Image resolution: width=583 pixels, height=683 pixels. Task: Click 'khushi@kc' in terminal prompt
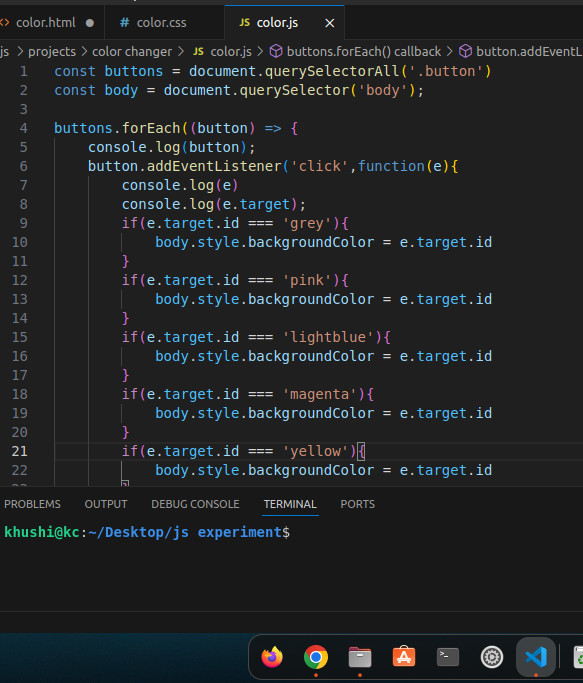coord(42,533)
